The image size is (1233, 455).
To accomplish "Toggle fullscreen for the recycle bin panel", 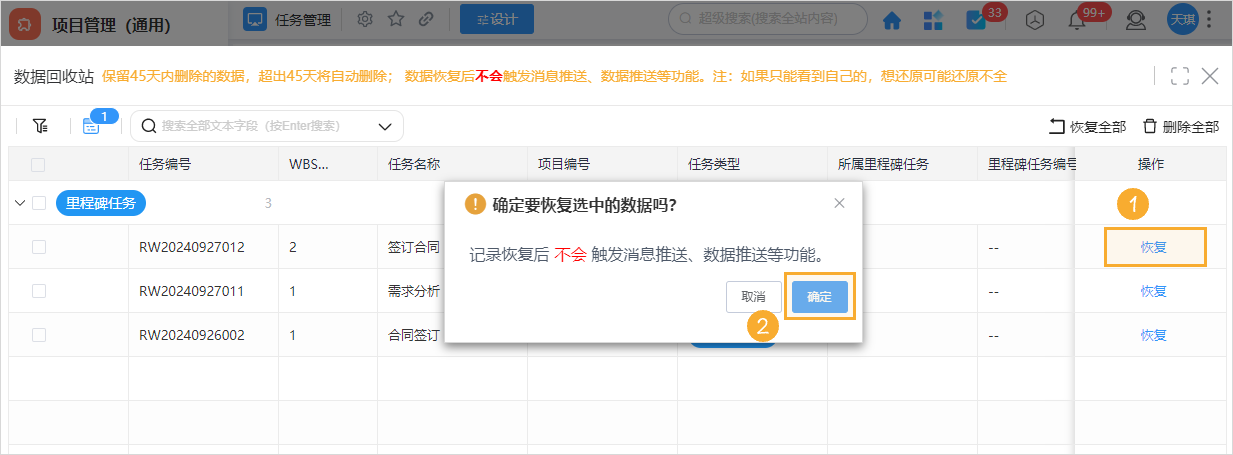I will [1179, 76].
